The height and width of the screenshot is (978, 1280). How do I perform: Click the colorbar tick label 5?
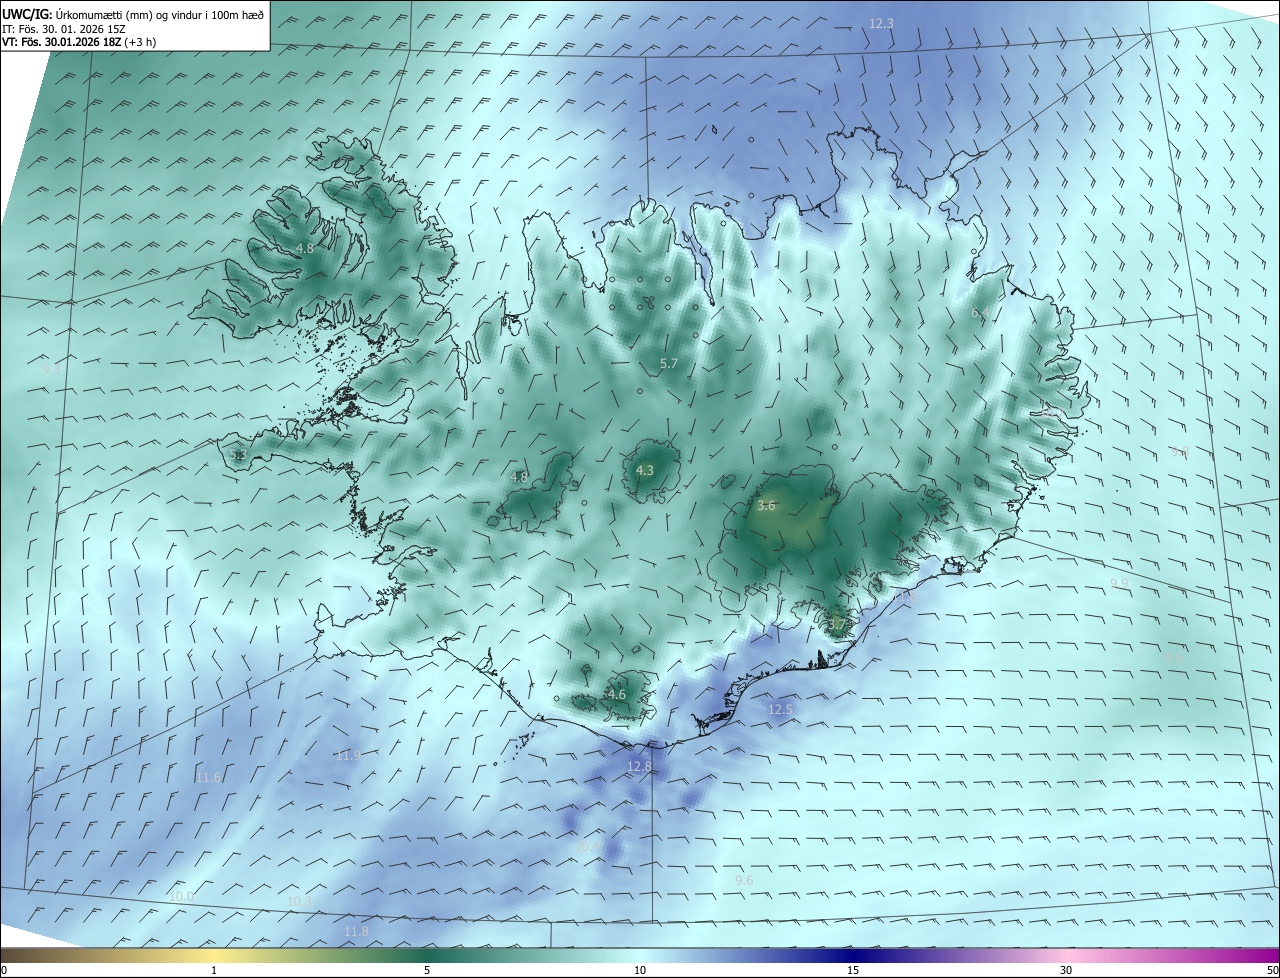point(427,970)
